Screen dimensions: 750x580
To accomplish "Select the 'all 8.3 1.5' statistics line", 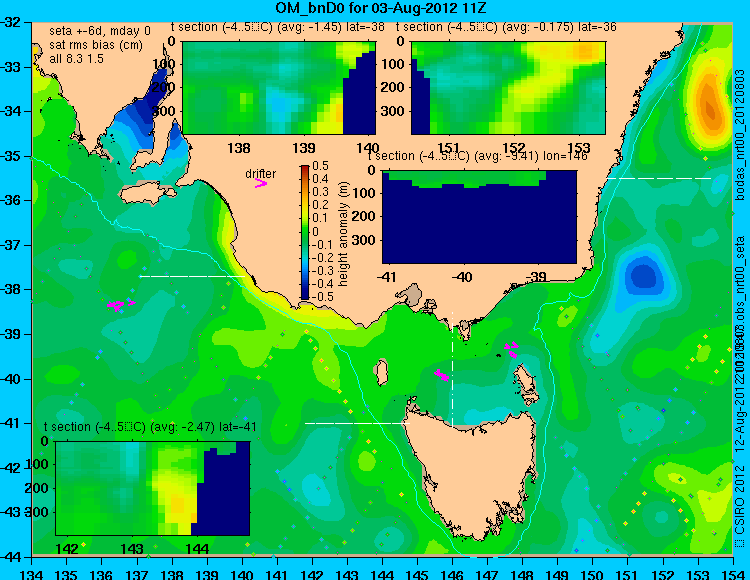I will [x=76, y=58].
